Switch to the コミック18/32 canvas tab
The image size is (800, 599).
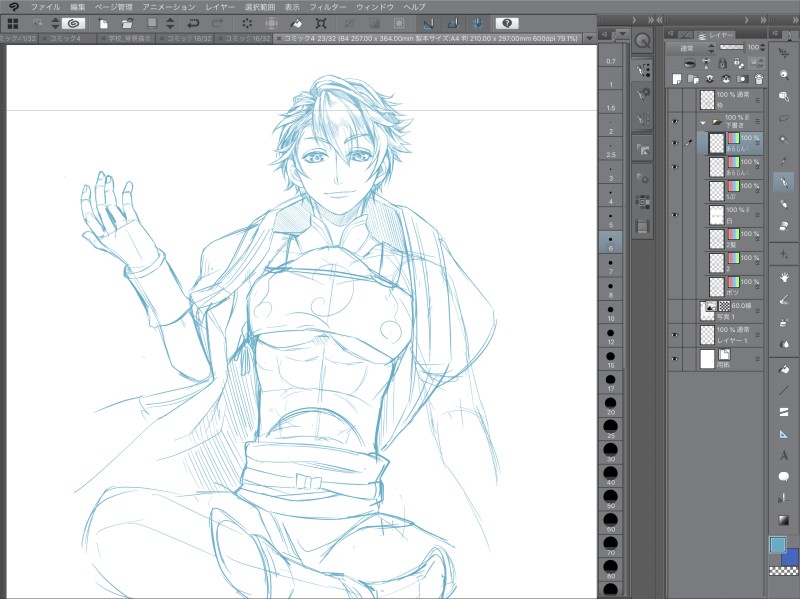184,38
